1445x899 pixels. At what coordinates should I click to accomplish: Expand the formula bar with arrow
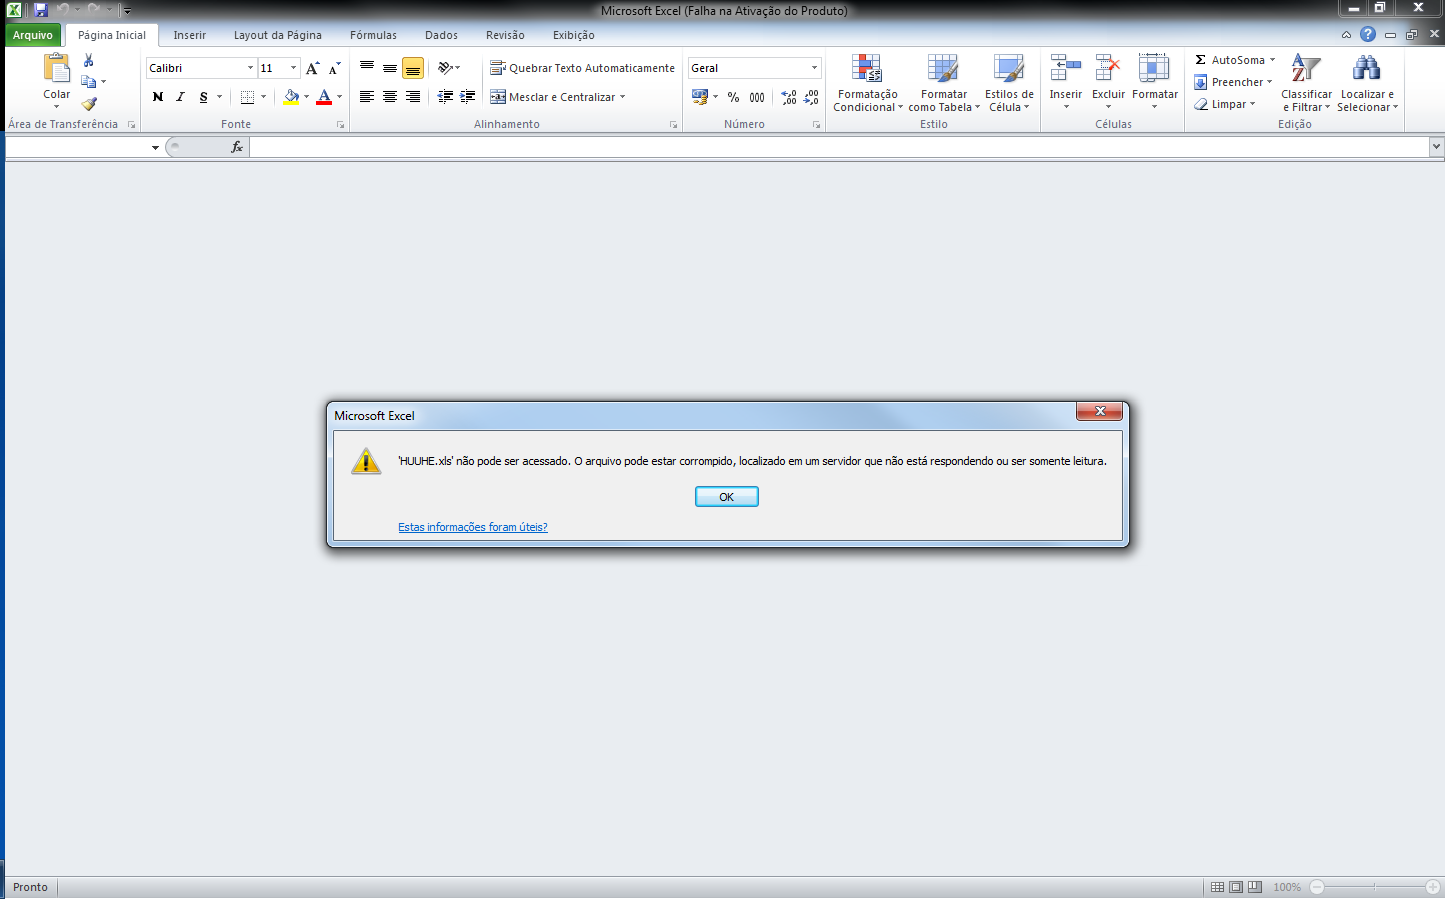(1437, 147)
